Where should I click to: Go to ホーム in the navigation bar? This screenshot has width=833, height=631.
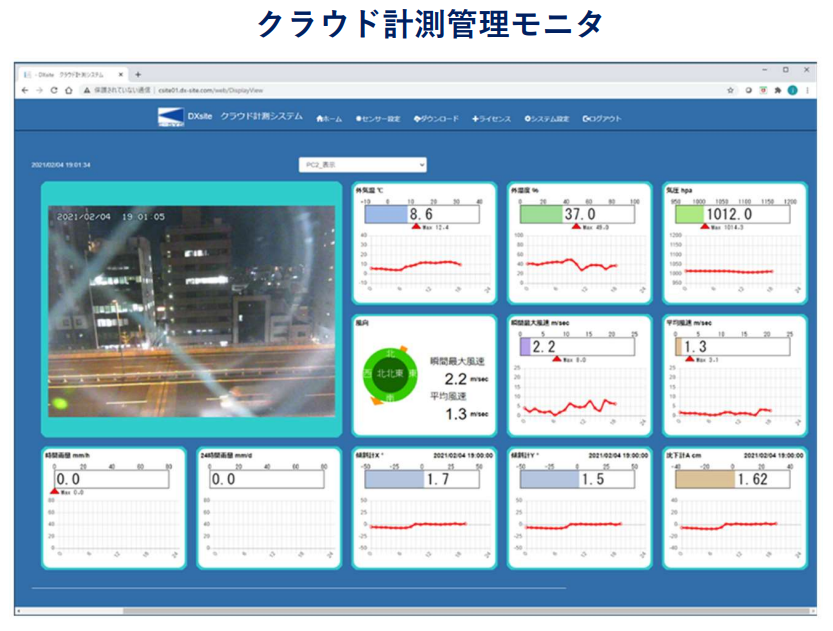tap(329, 119)
